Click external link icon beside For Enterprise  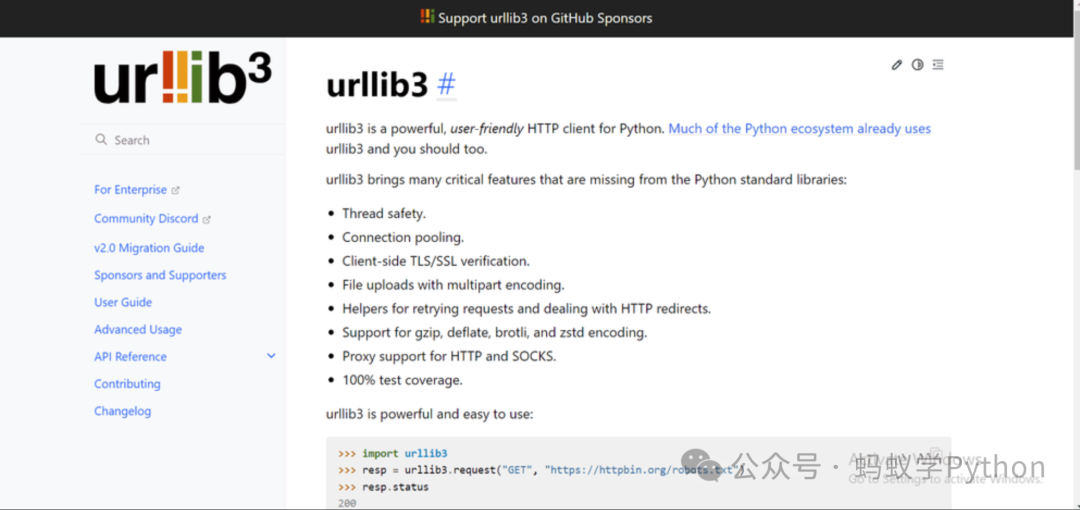tap(176, 190)
